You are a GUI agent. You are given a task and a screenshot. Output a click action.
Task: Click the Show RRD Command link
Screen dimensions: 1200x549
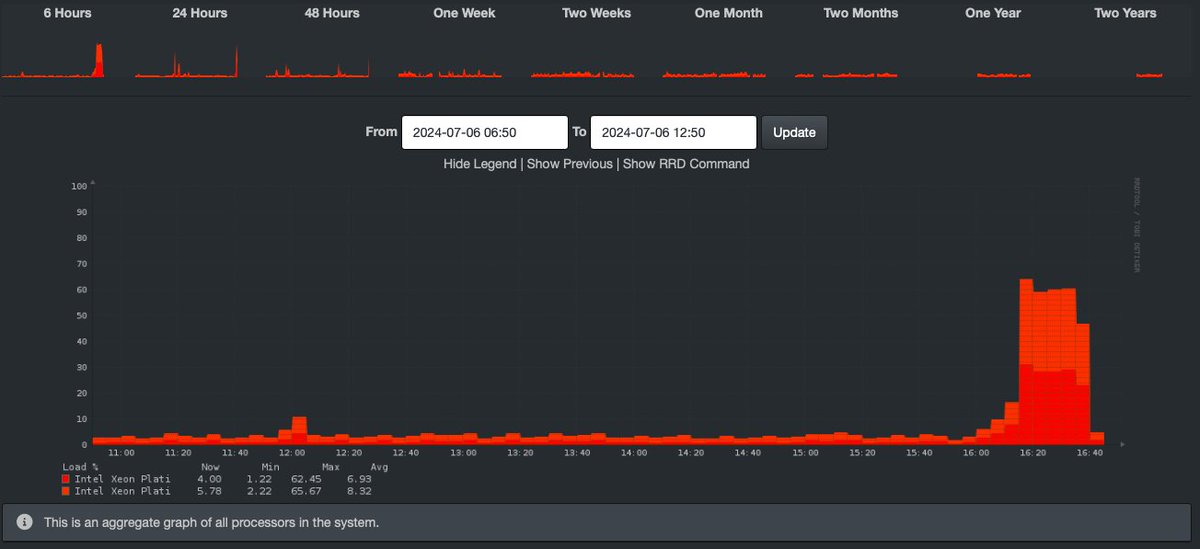(686, 164)
